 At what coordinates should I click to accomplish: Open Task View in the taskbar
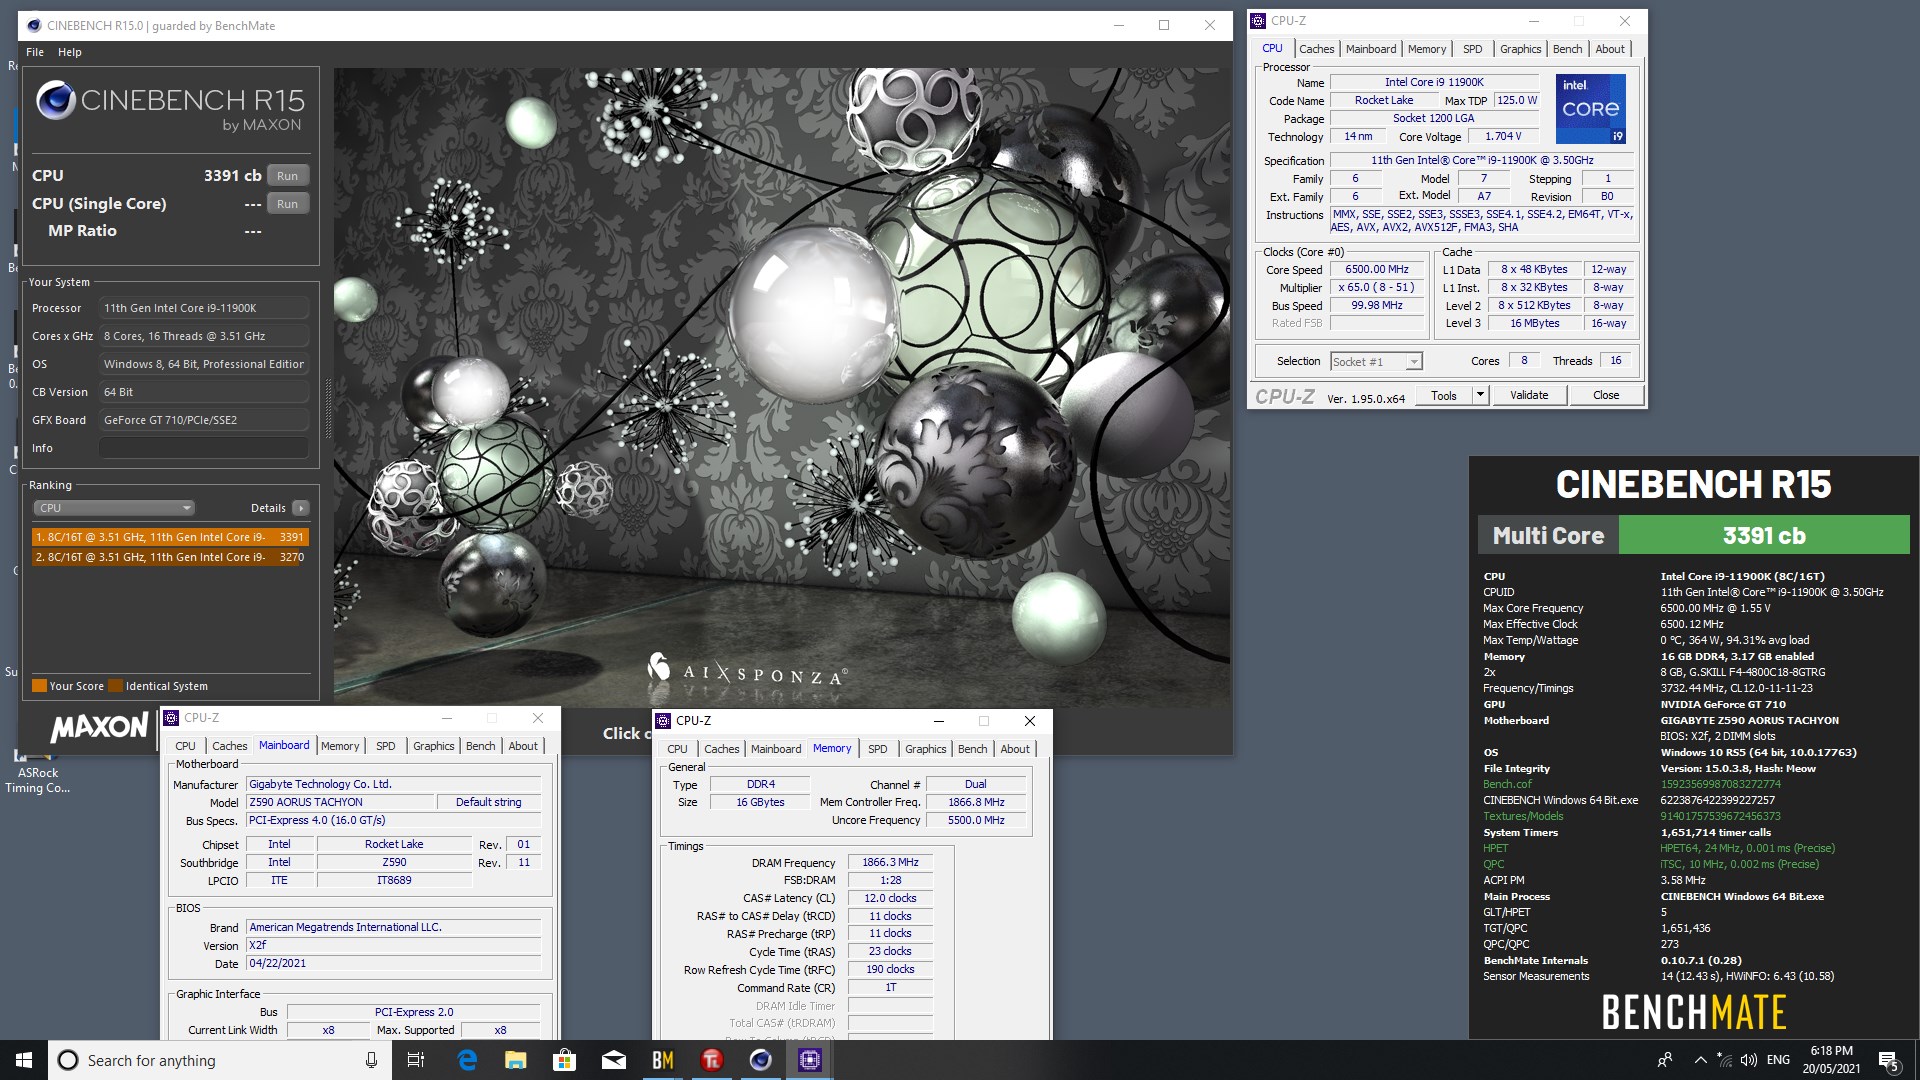point(416,1060)
